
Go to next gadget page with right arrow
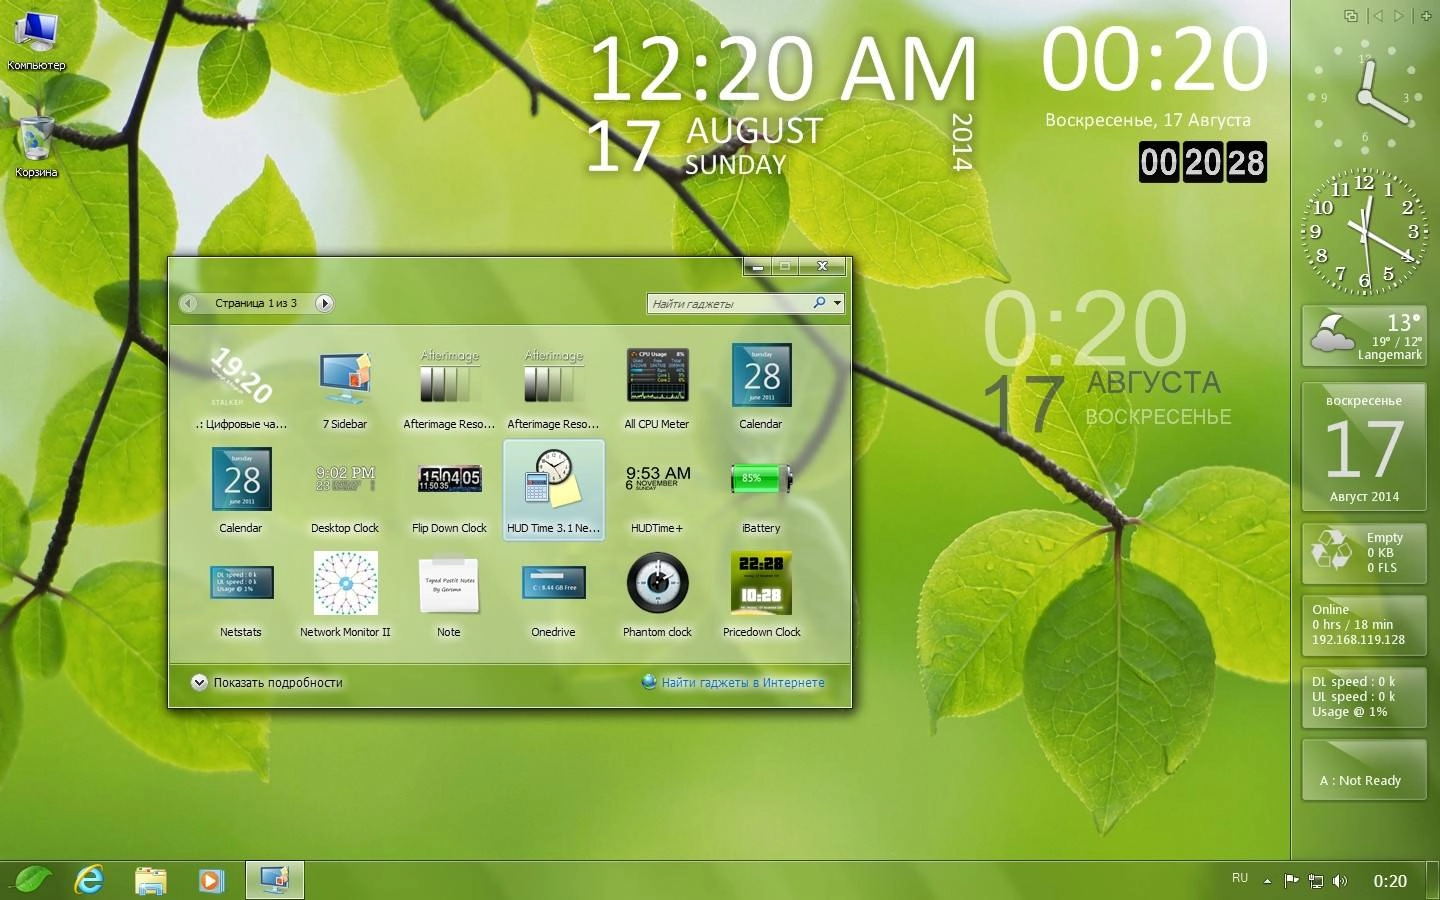pos(324,303)
